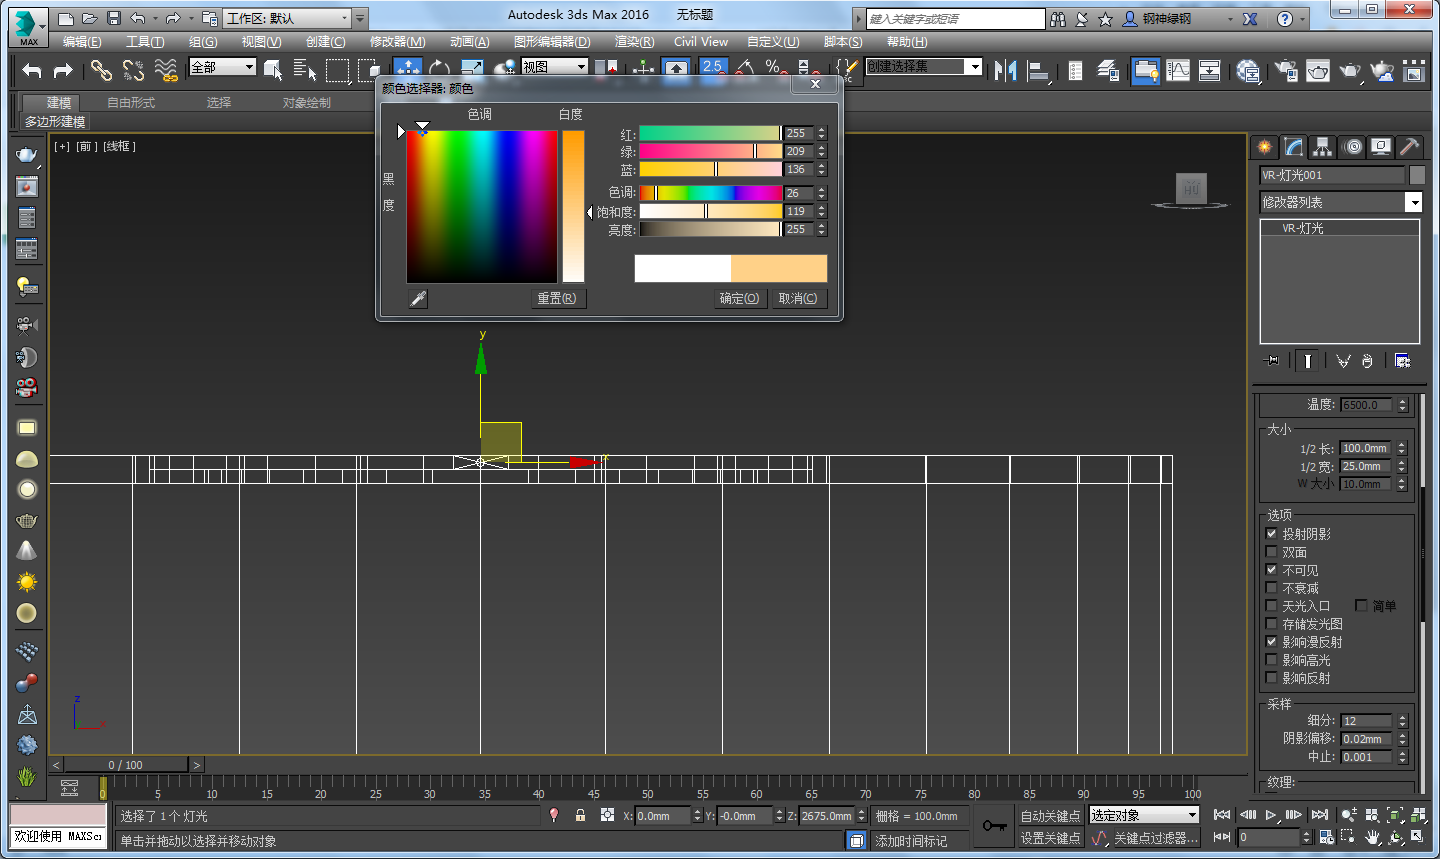Switch to the Motion panel tab icon

coord(1352,147)
